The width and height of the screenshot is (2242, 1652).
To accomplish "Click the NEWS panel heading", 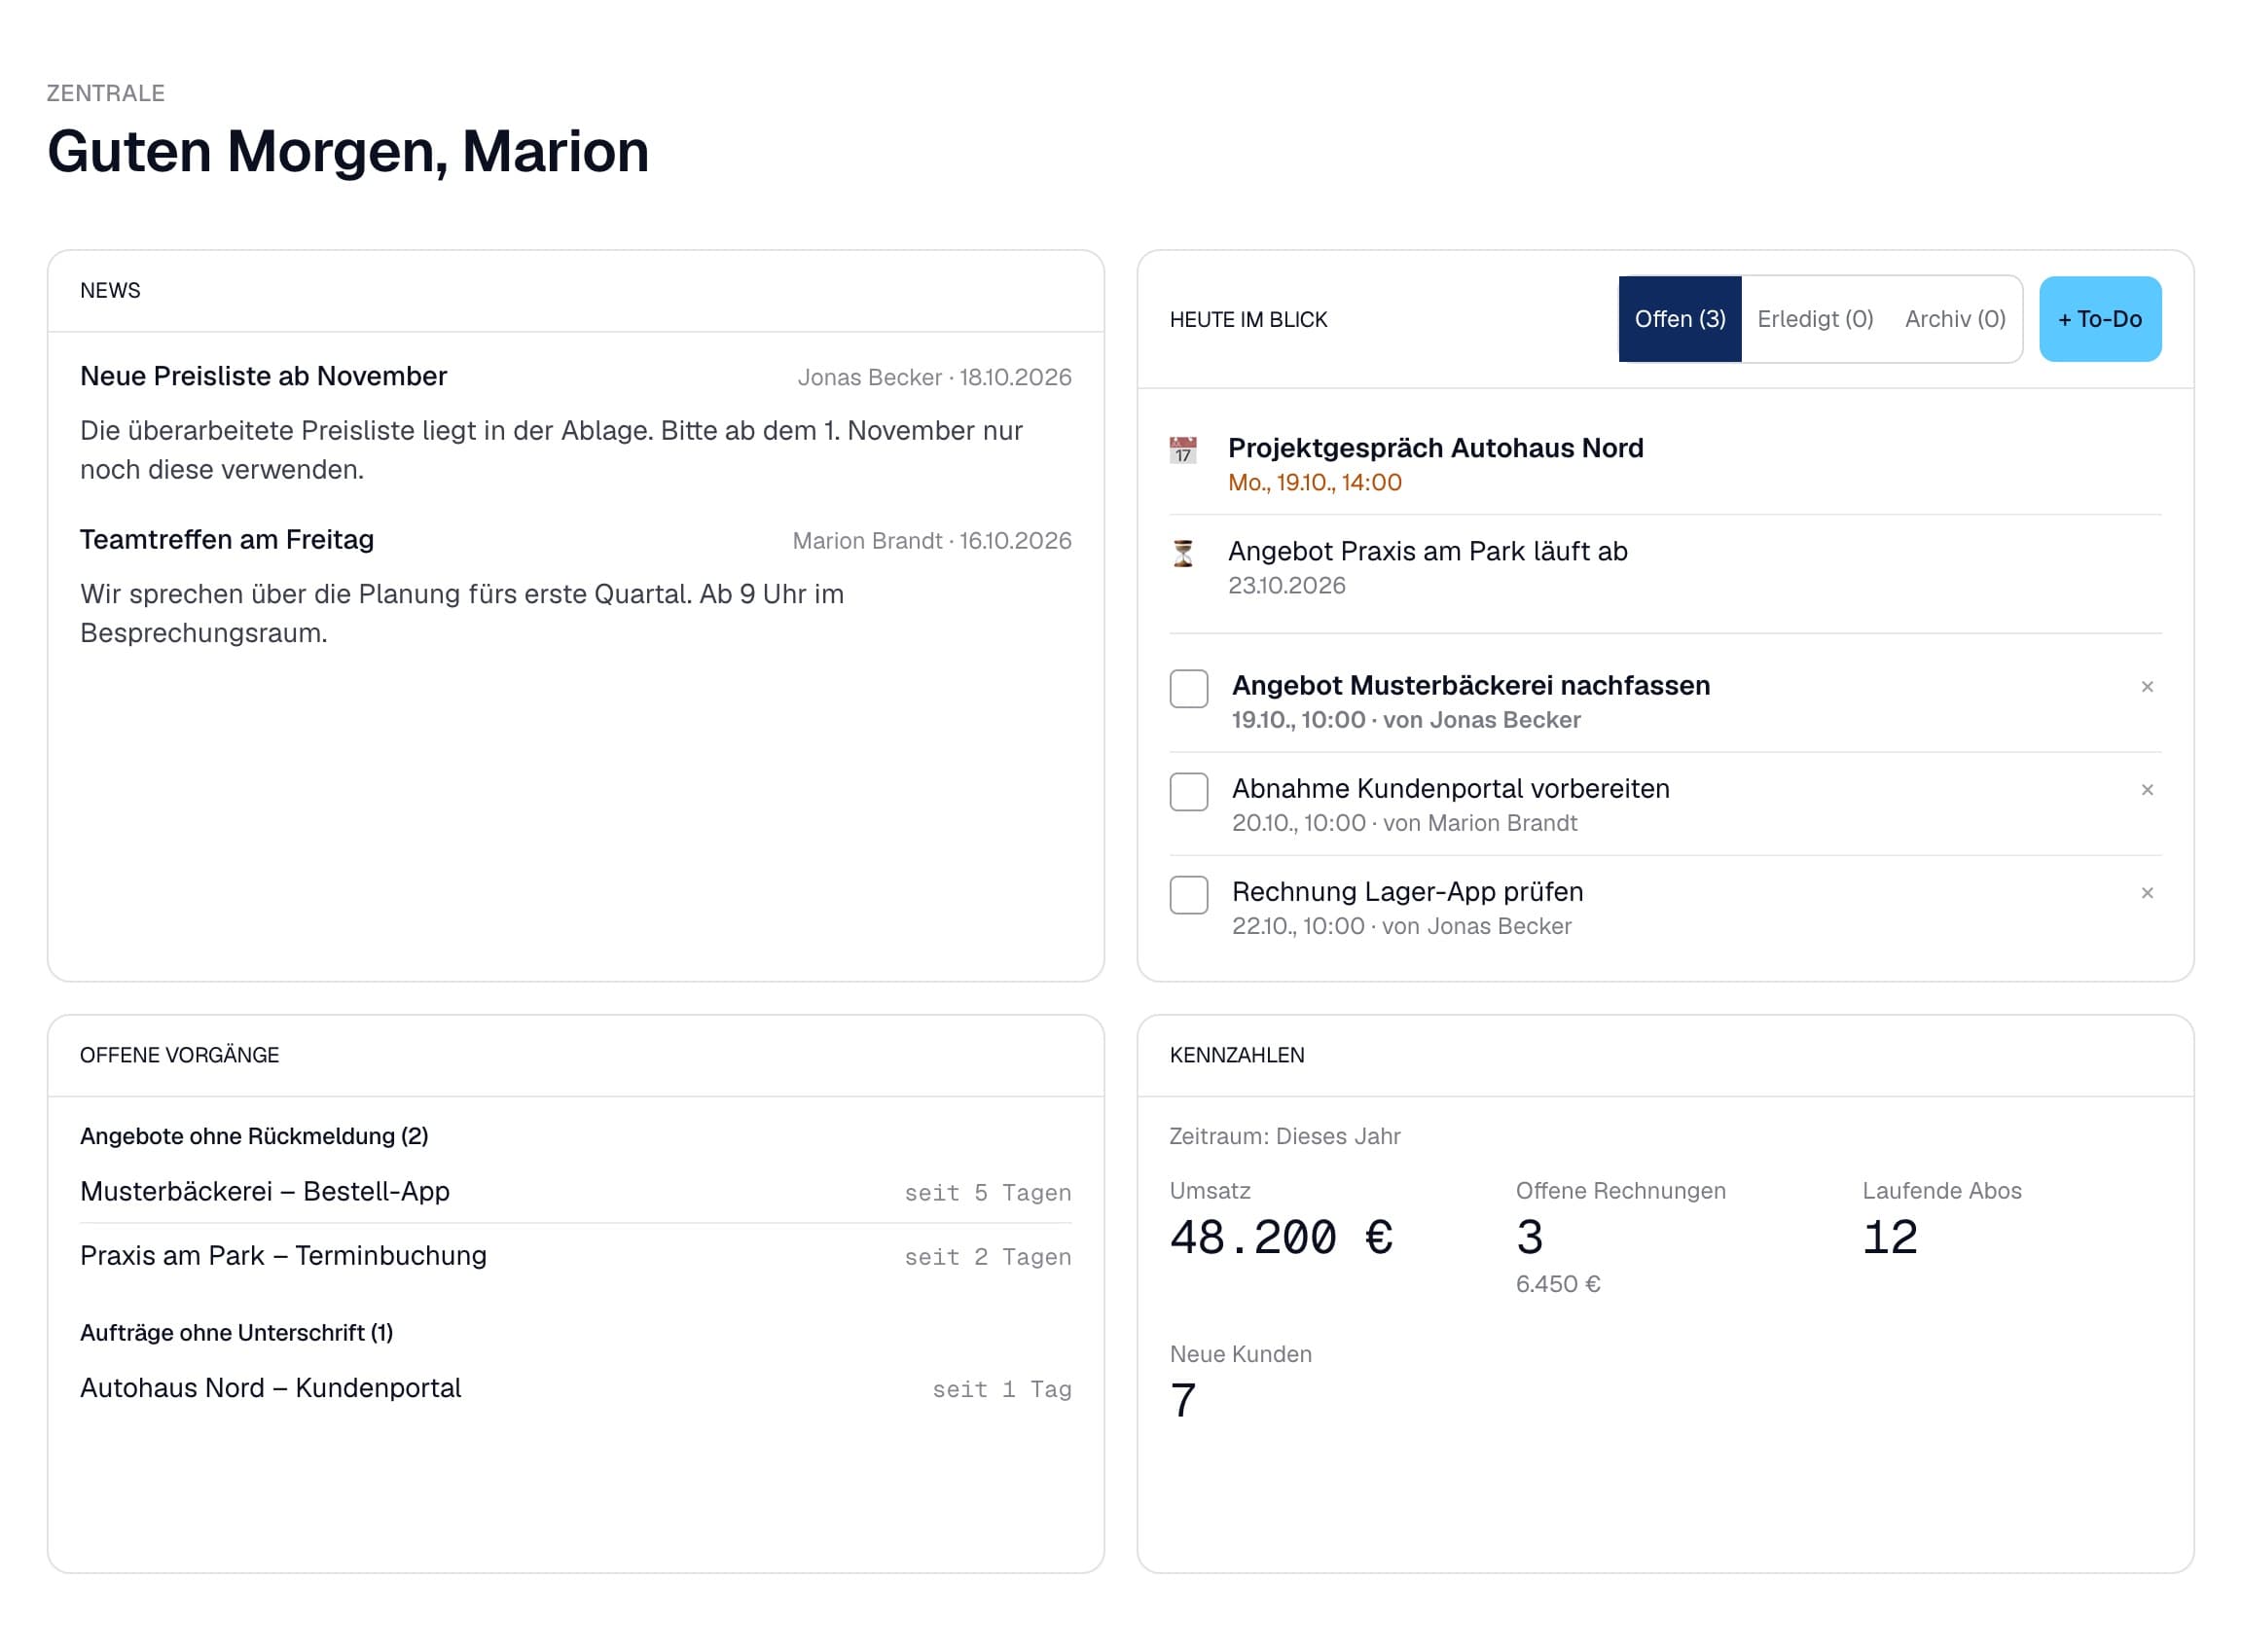I will pyautogui.click(x=110, y=290).
